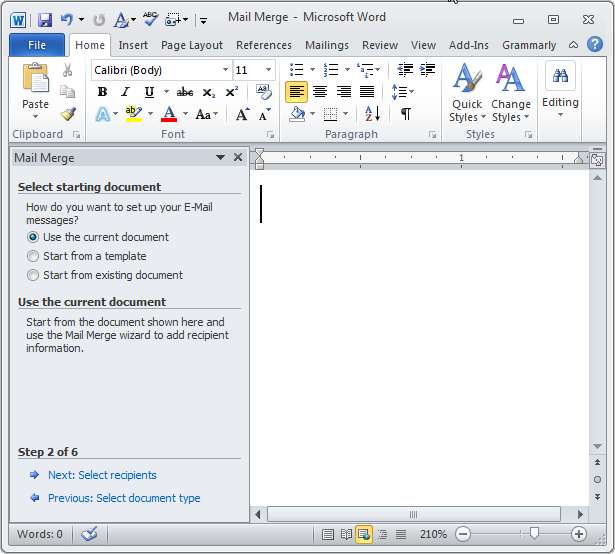Select 'Start from a template' option
Image resolution: width=615 pixels, height=554 pixels.
click(x=33, y=256)
